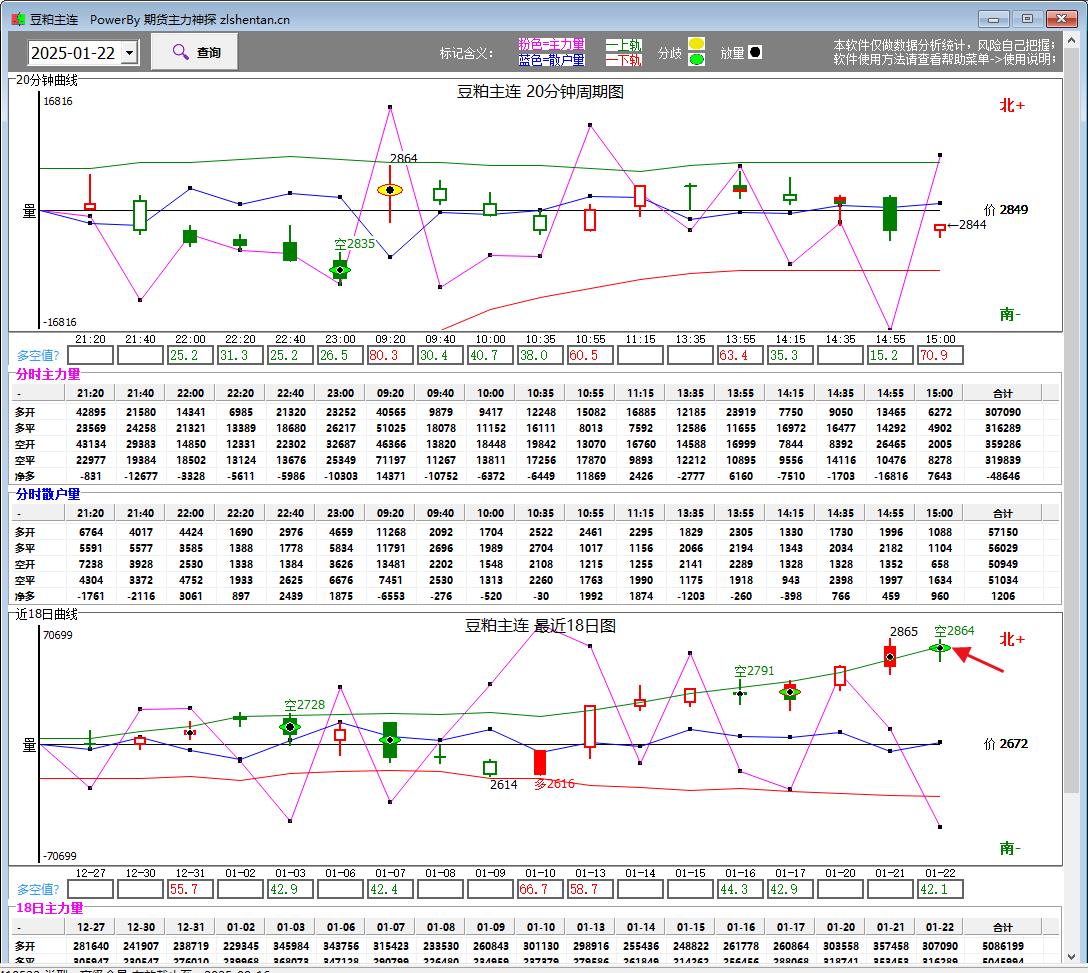Click the 66.7 box under 01-10

tap(540, 889)
